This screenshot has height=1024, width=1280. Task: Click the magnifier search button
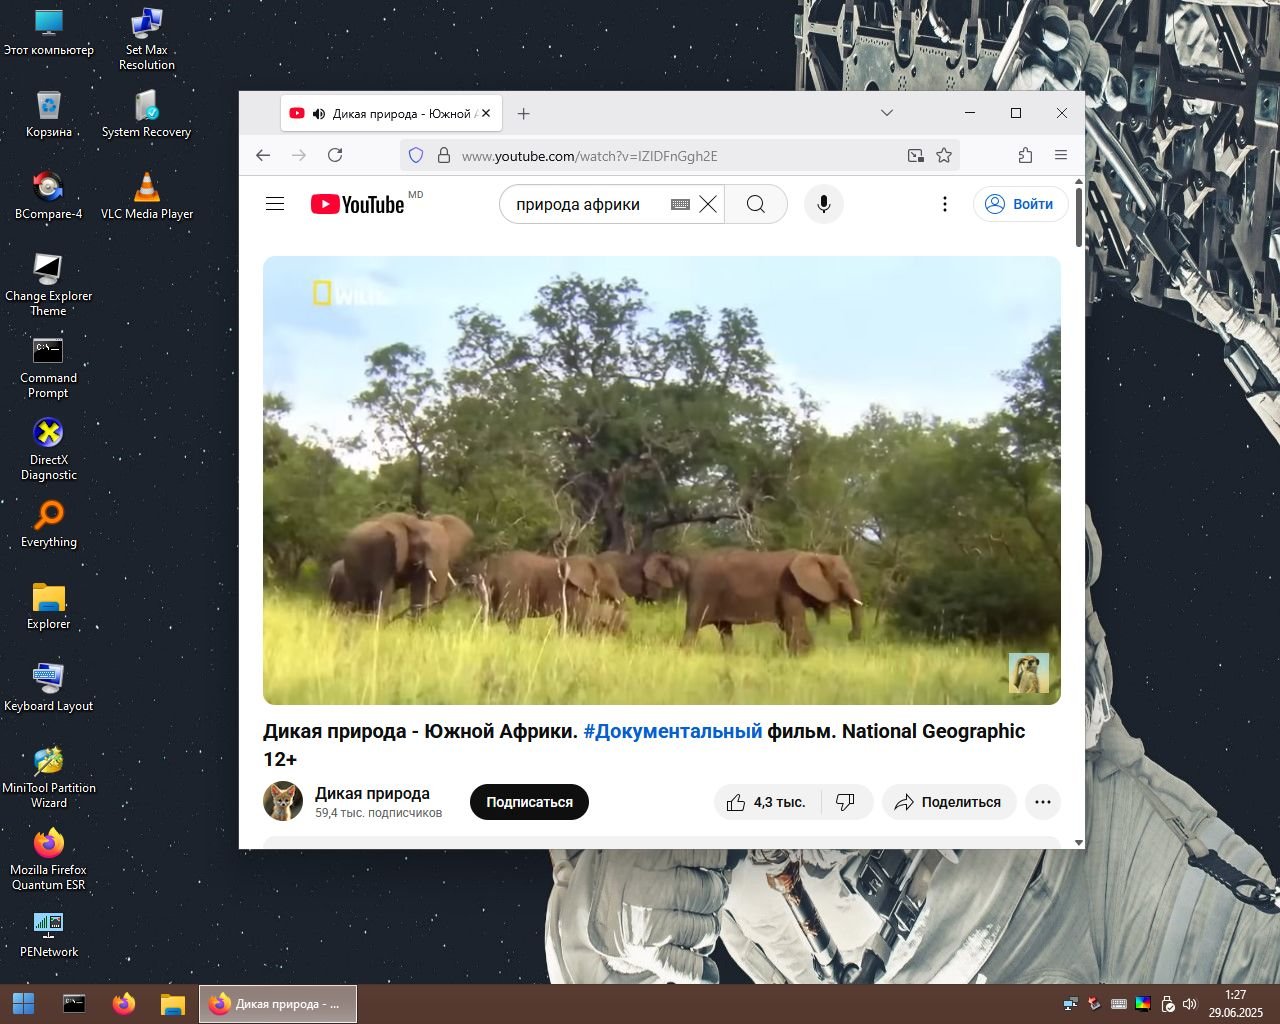(756, 204)
